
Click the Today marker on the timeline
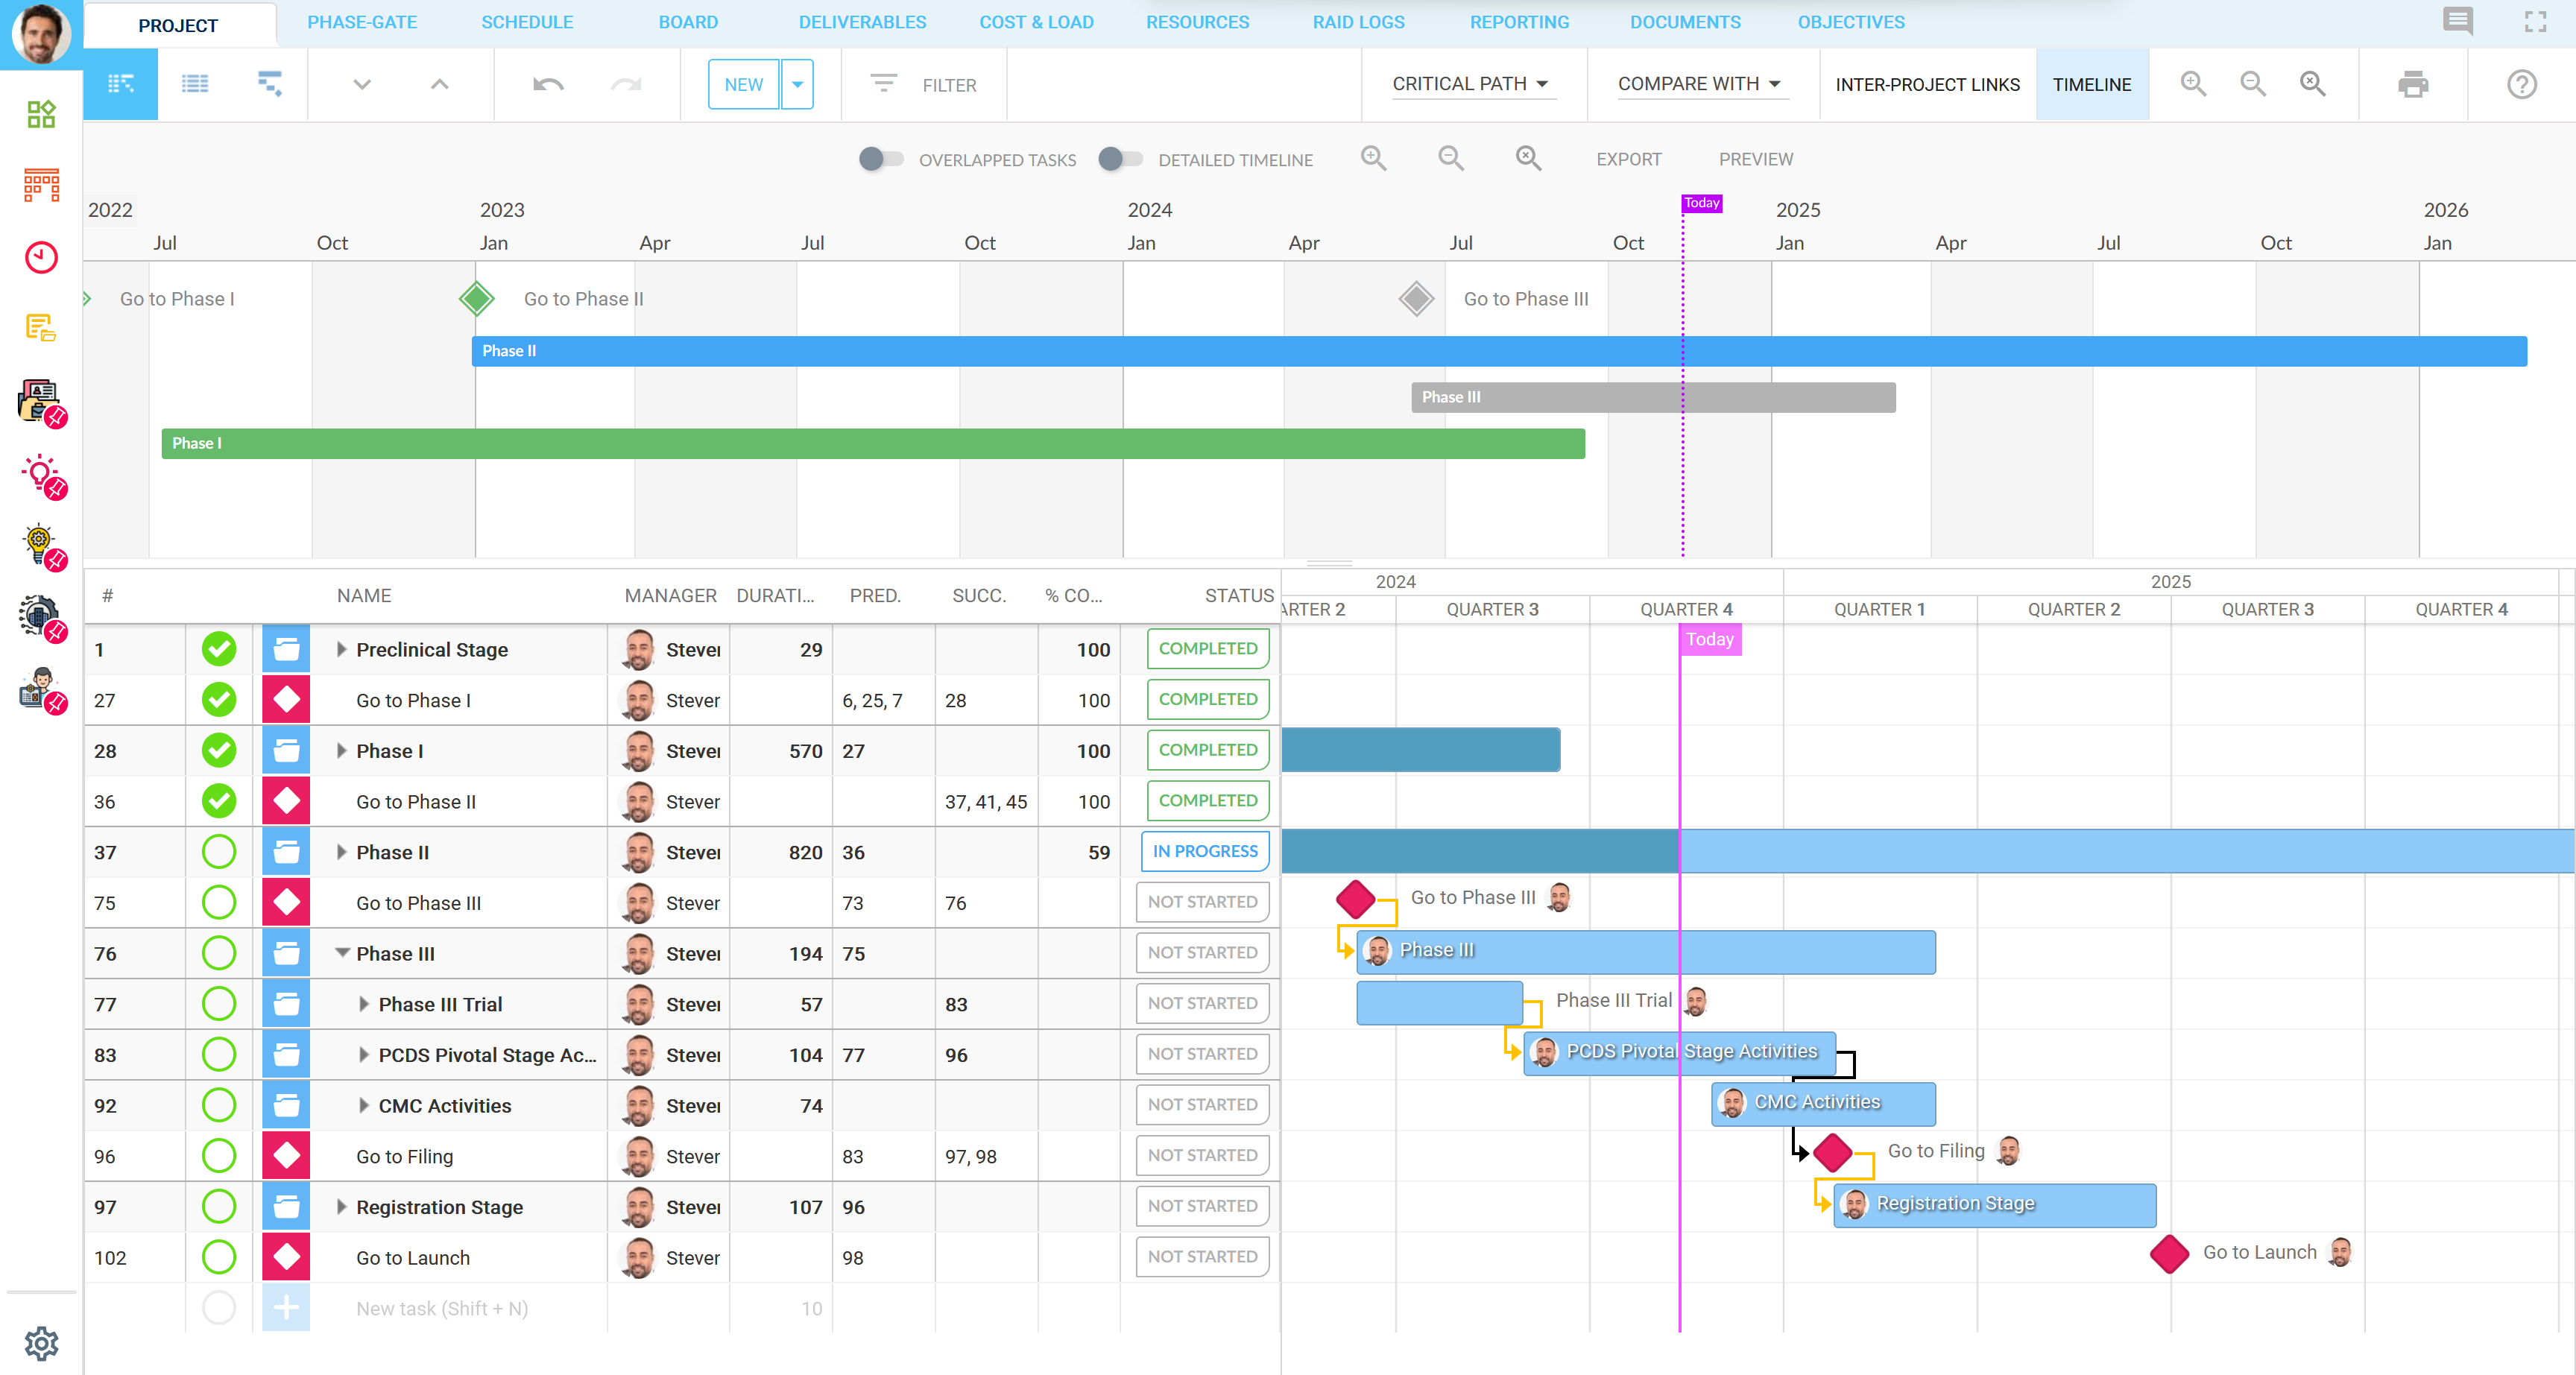(x=1702, y=203)
